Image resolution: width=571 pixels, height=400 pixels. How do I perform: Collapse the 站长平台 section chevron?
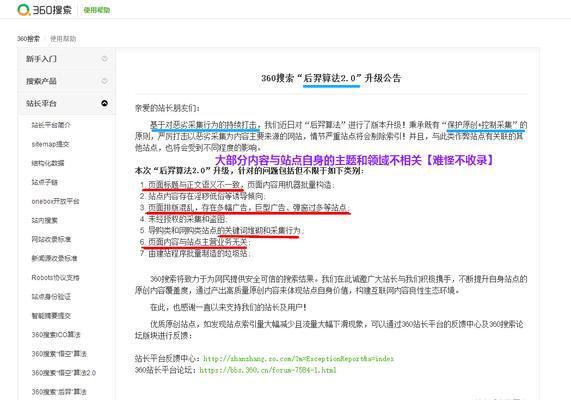[x=105, y=103]
